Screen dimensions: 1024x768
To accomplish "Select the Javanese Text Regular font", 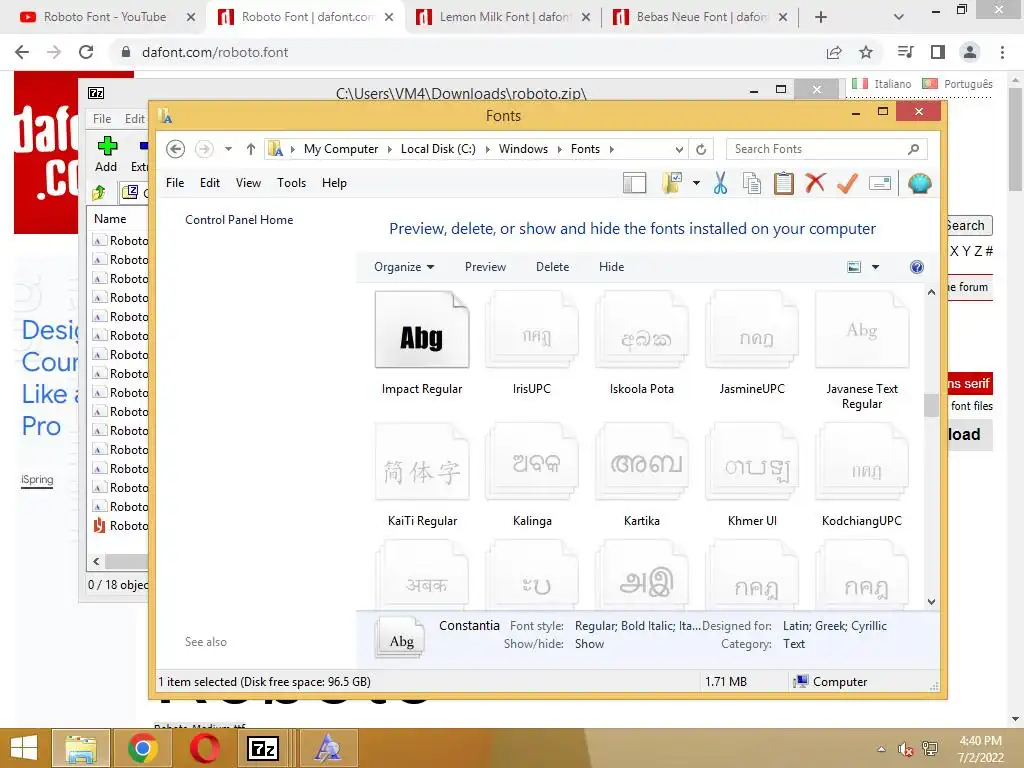I will click(x=862, y=351).
